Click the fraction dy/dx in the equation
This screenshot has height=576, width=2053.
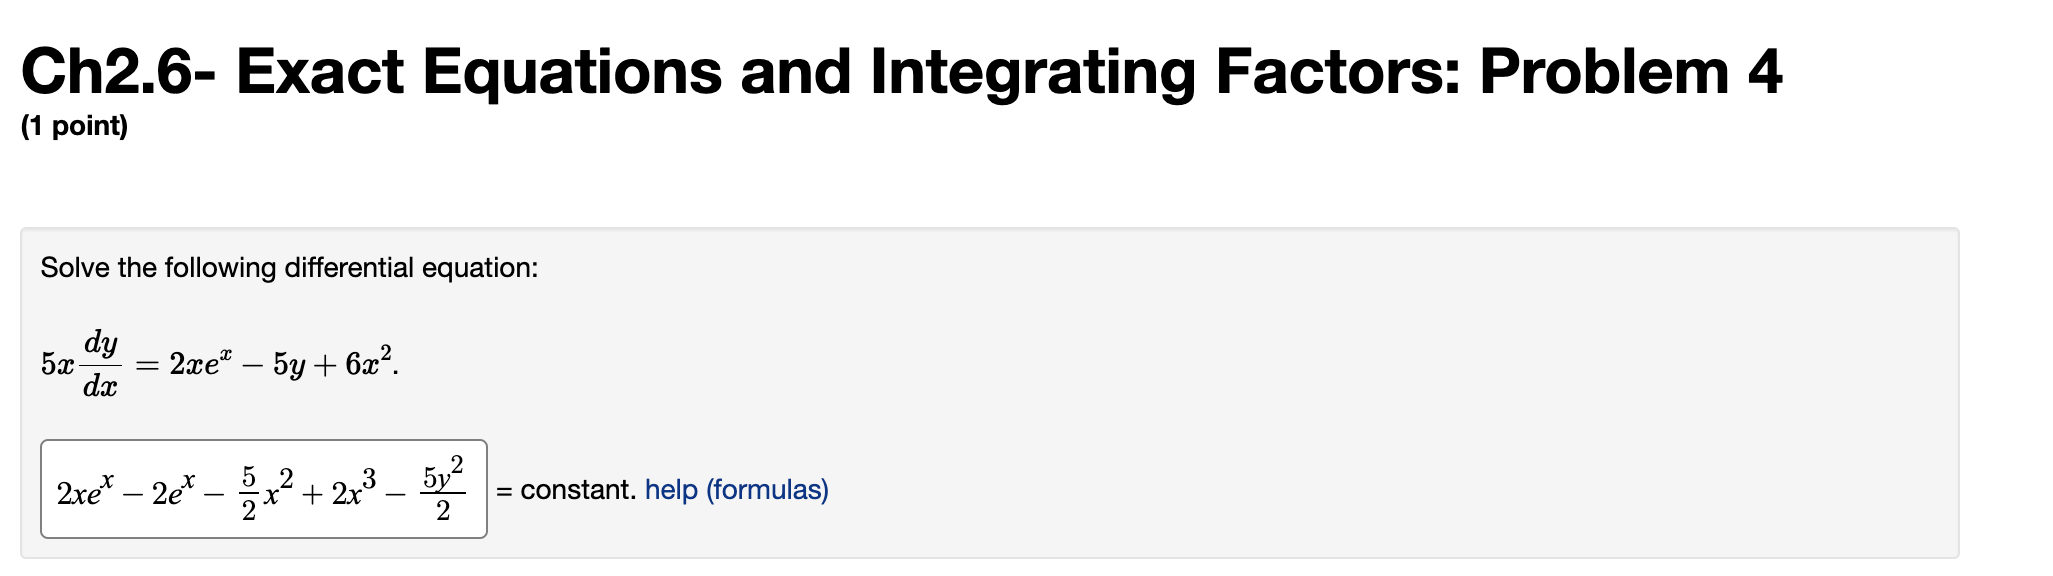100,363
